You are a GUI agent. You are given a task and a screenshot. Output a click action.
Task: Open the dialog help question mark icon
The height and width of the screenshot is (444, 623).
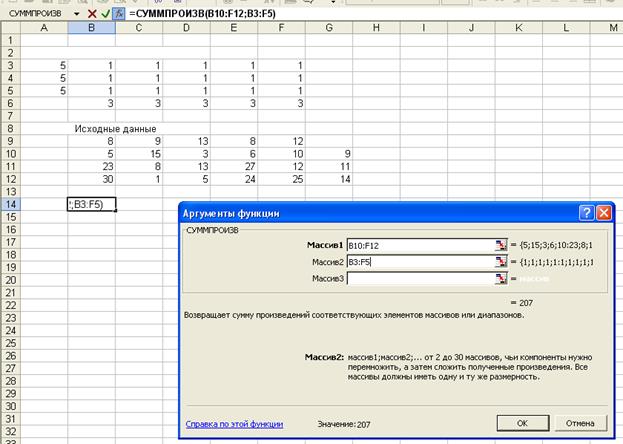[586, 213]
